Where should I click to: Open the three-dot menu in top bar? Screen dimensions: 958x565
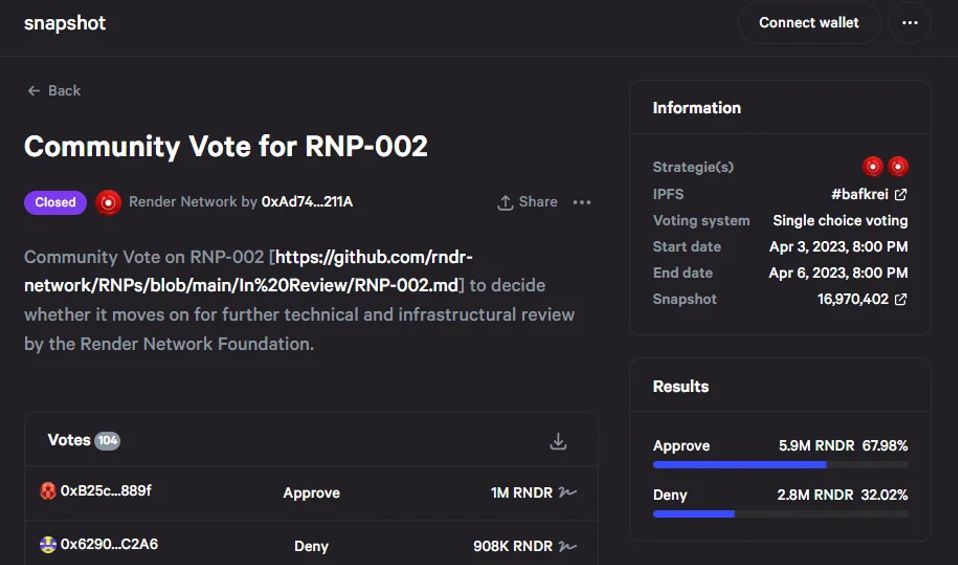(909, 23)
